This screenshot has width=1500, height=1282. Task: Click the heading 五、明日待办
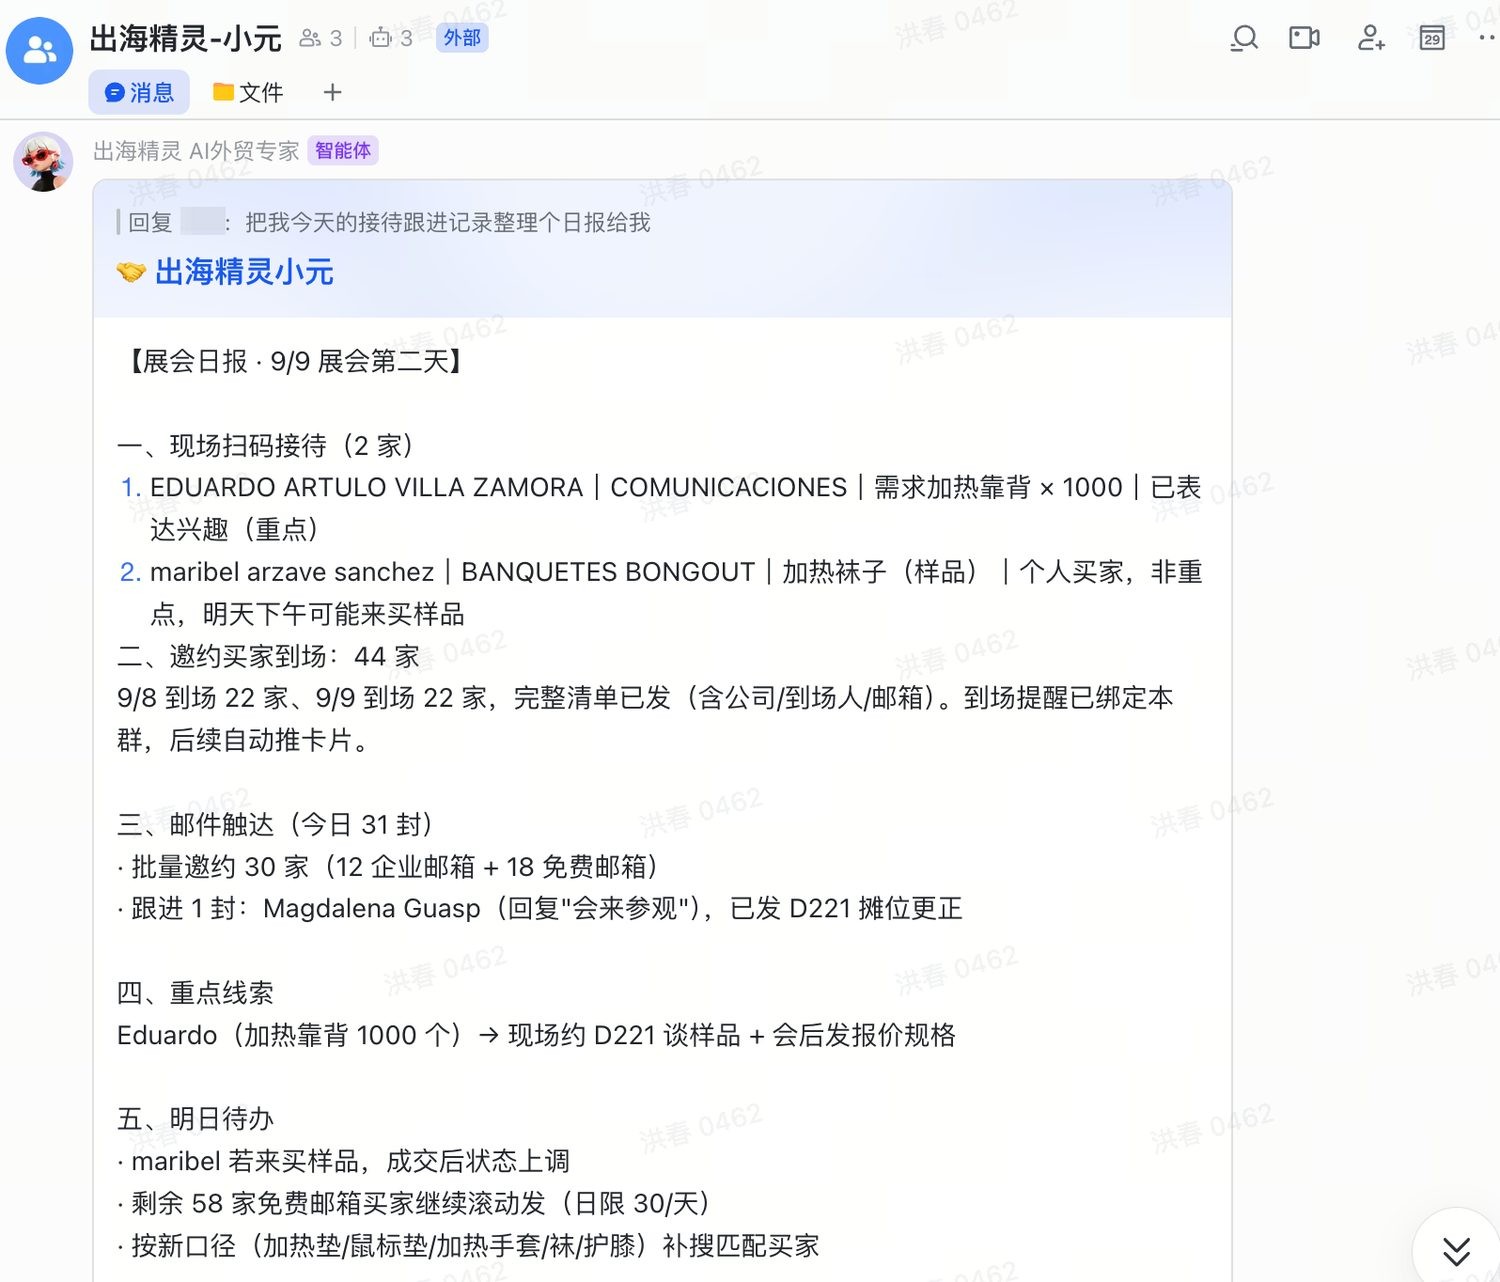coord(195,1118)
